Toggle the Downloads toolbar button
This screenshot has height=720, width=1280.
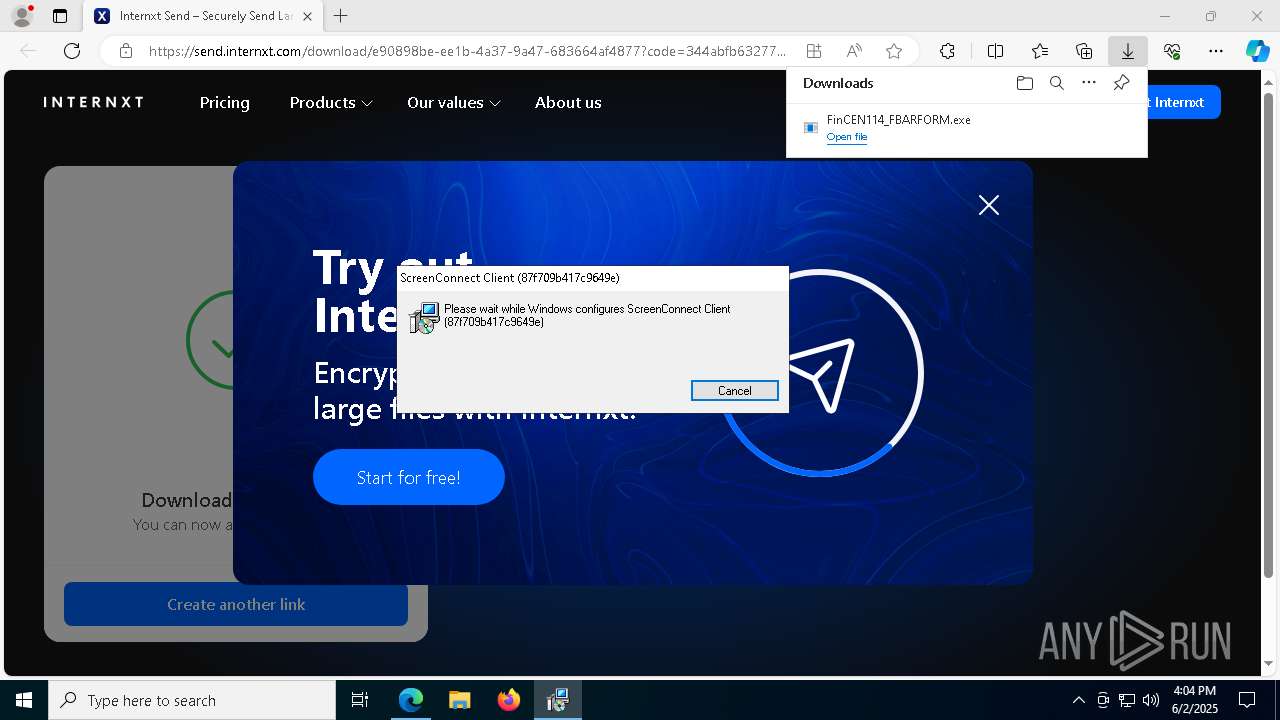pyautogui.click(x=1128, y=51)
